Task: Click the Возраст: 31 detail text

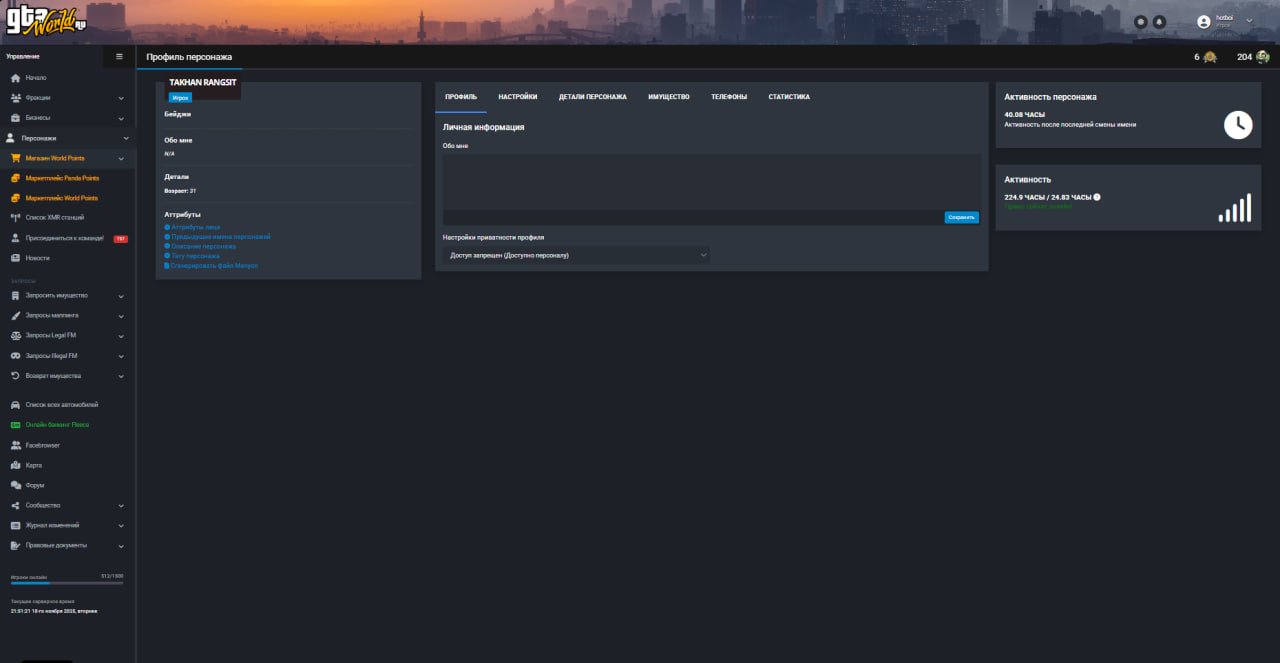Action: (x=180, y=190)
